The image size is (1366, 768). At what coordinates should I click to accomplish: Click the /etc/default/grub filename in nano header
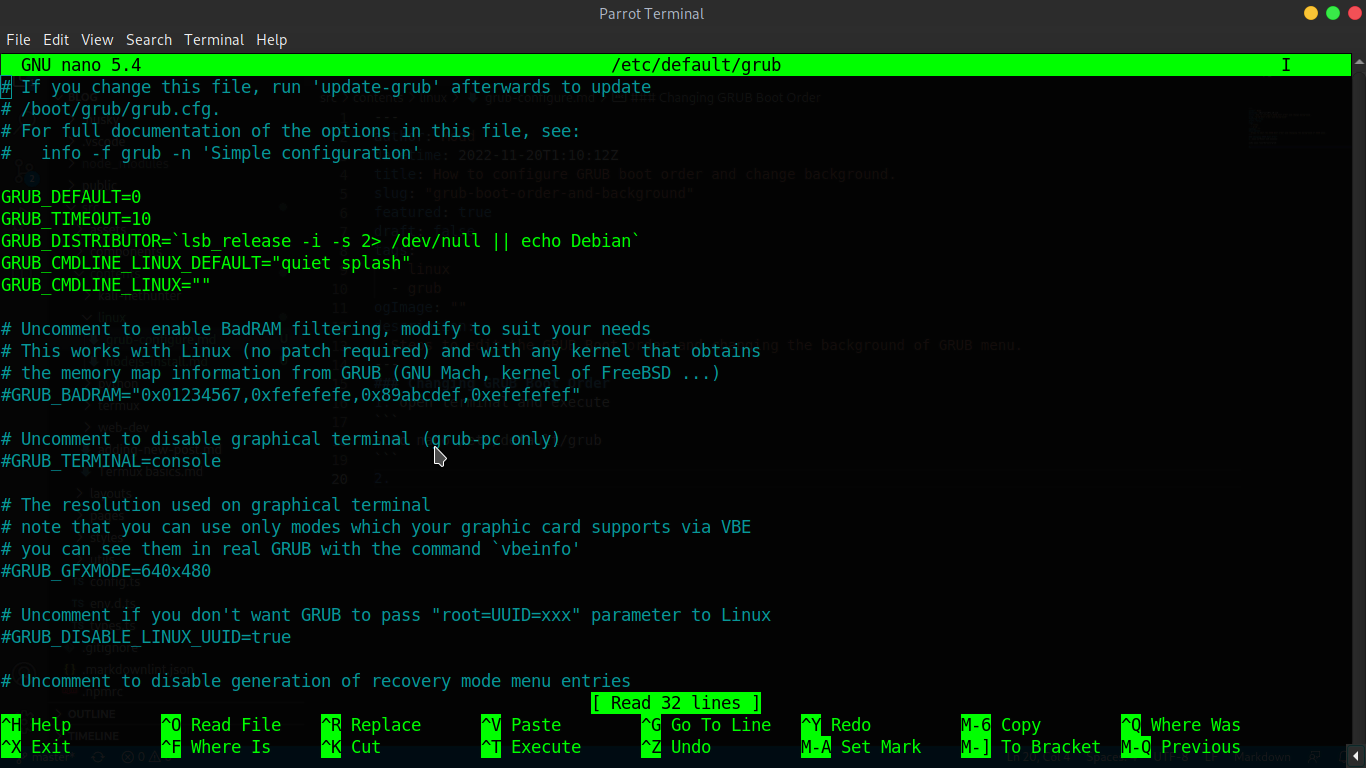[696, 65]
